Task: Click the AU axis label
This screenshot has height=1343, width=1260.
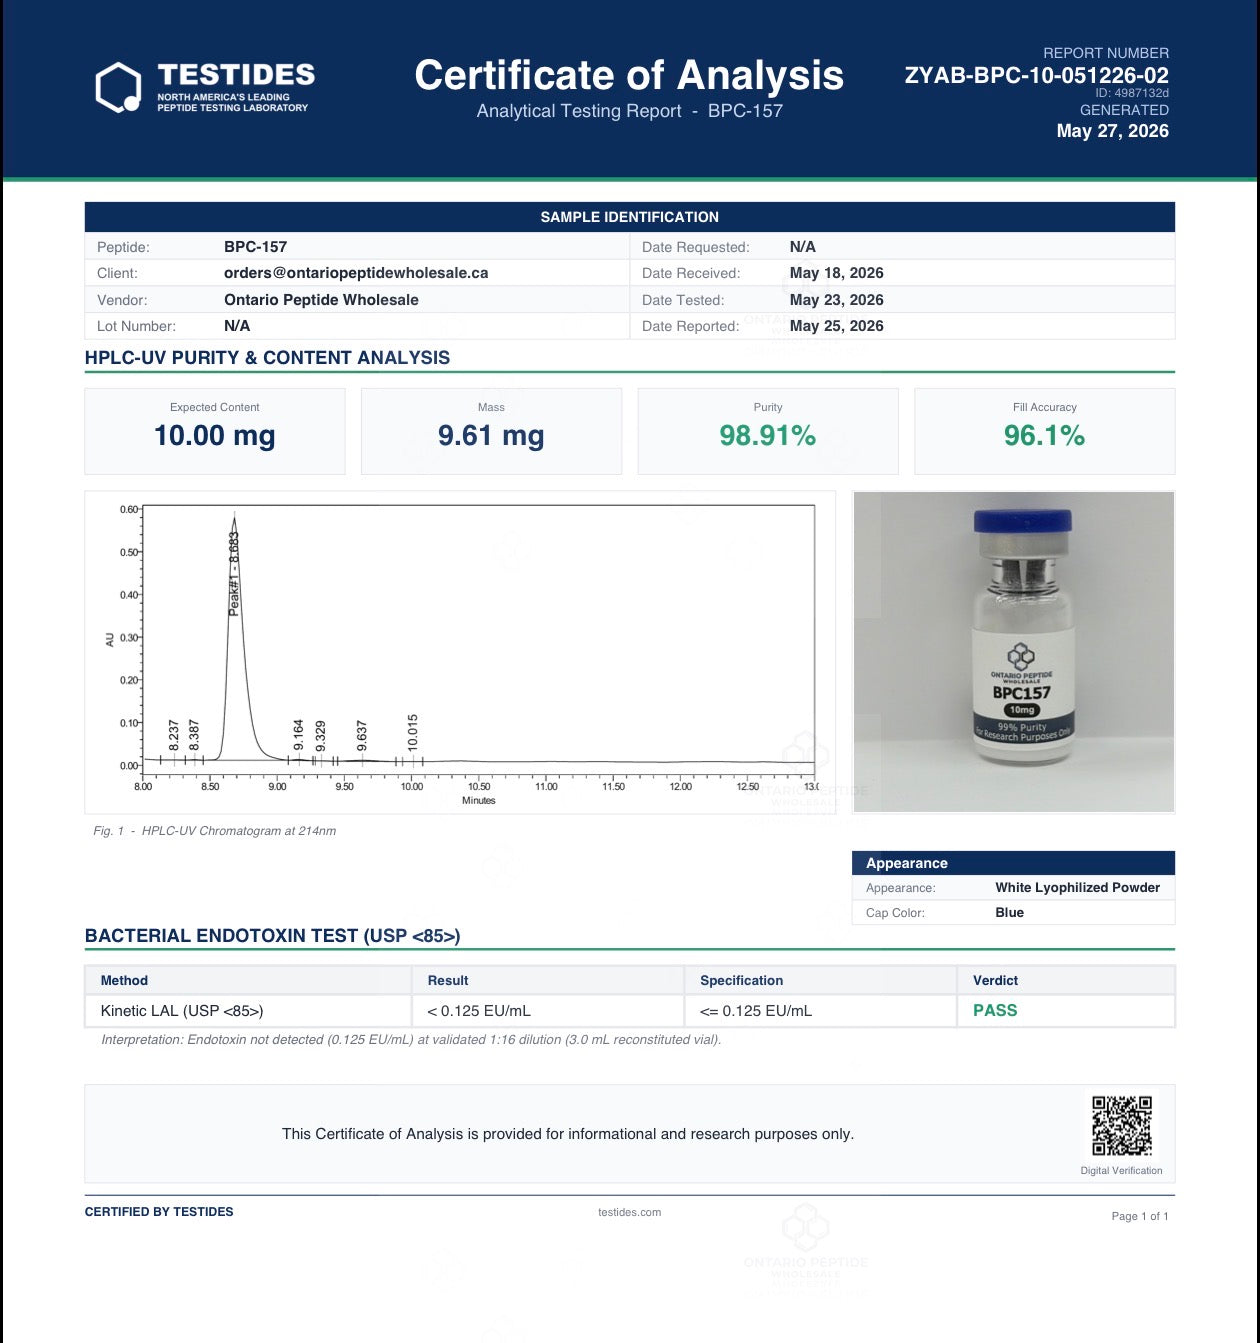Action: coord(110,639)
